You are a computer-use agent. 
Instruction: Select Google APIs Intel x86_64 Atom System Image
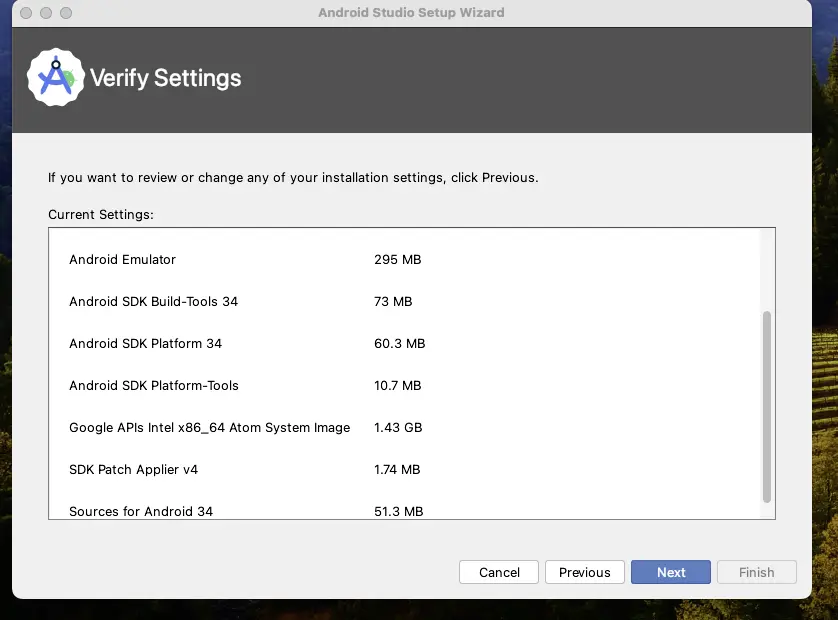pyautogui.click(x=210, y=428)
